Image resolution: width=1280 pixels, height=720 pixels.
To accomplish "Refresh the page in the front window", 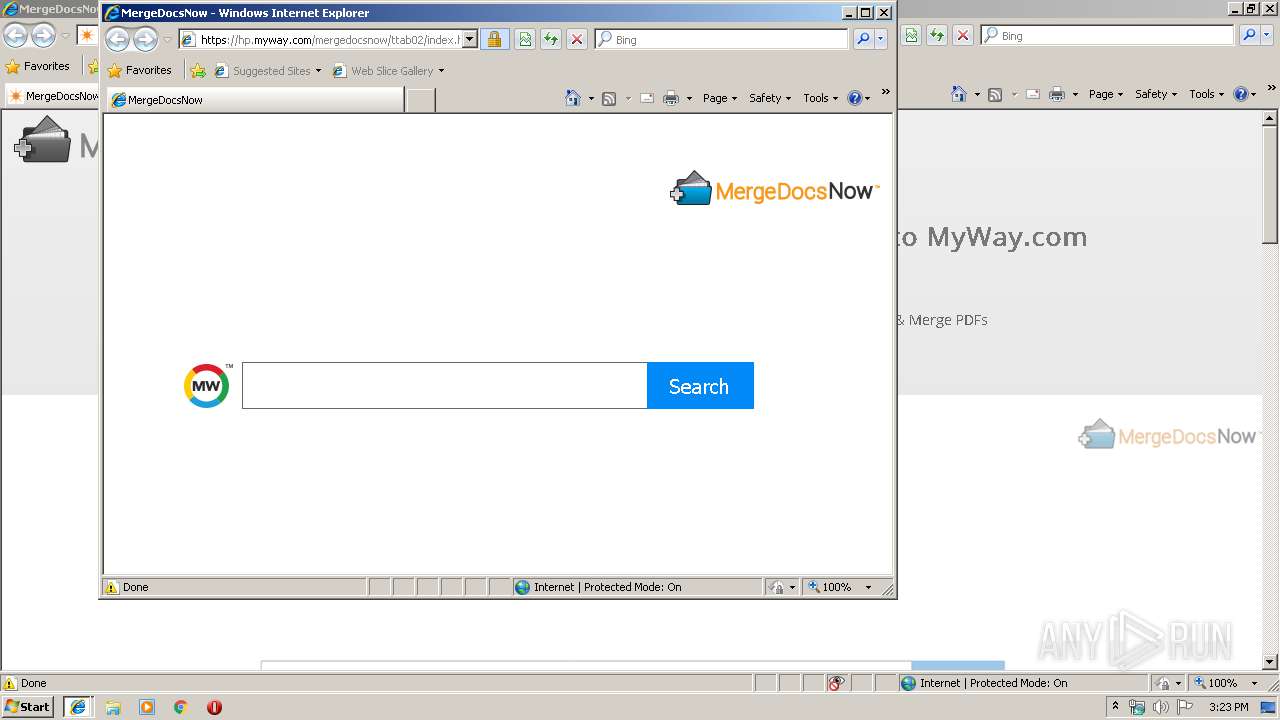I will (550, 39).
